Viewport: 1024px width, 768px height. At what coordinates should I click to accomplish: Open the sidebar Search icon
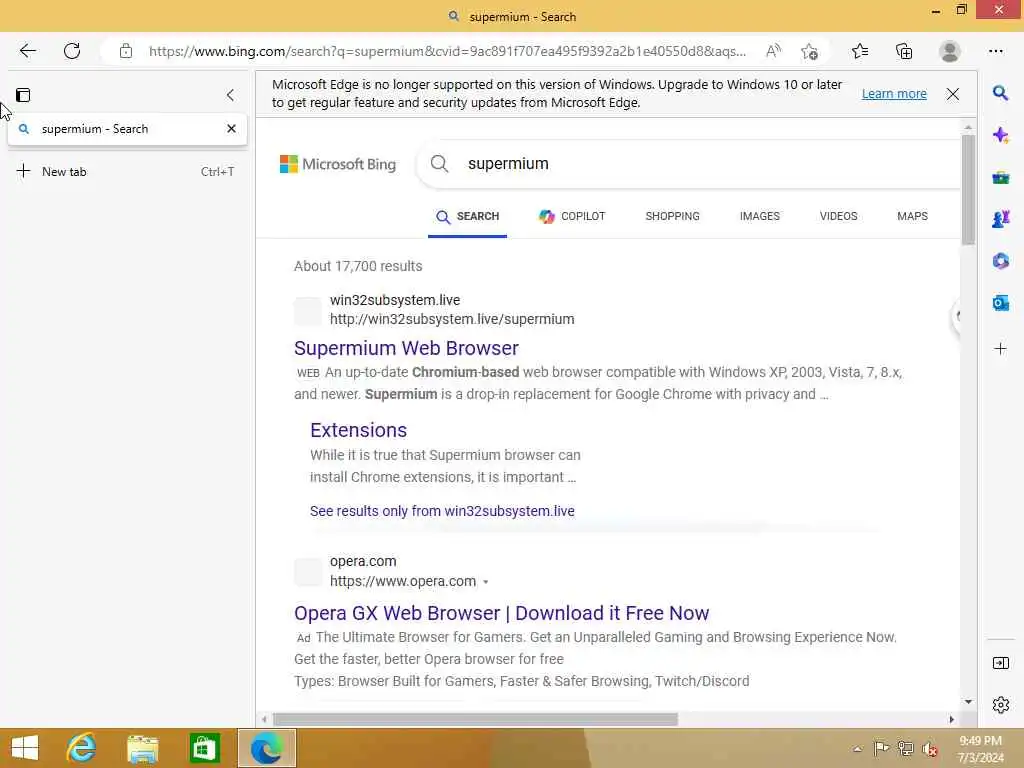tap(1000, 93)
